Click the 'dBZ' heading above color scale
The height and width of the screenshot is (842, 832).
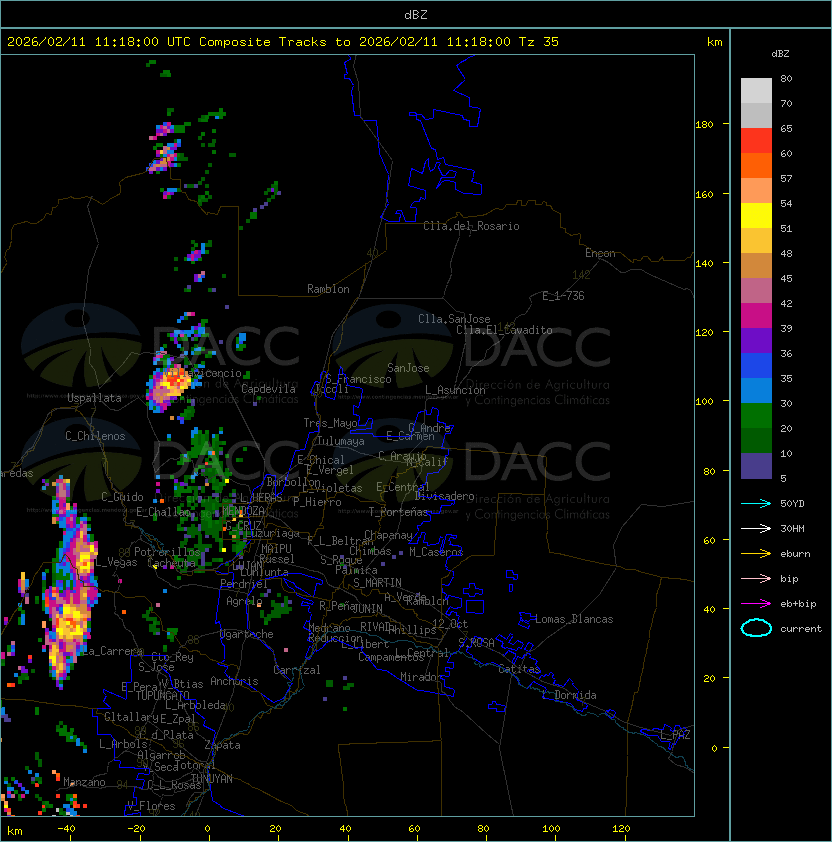(780, 54)
